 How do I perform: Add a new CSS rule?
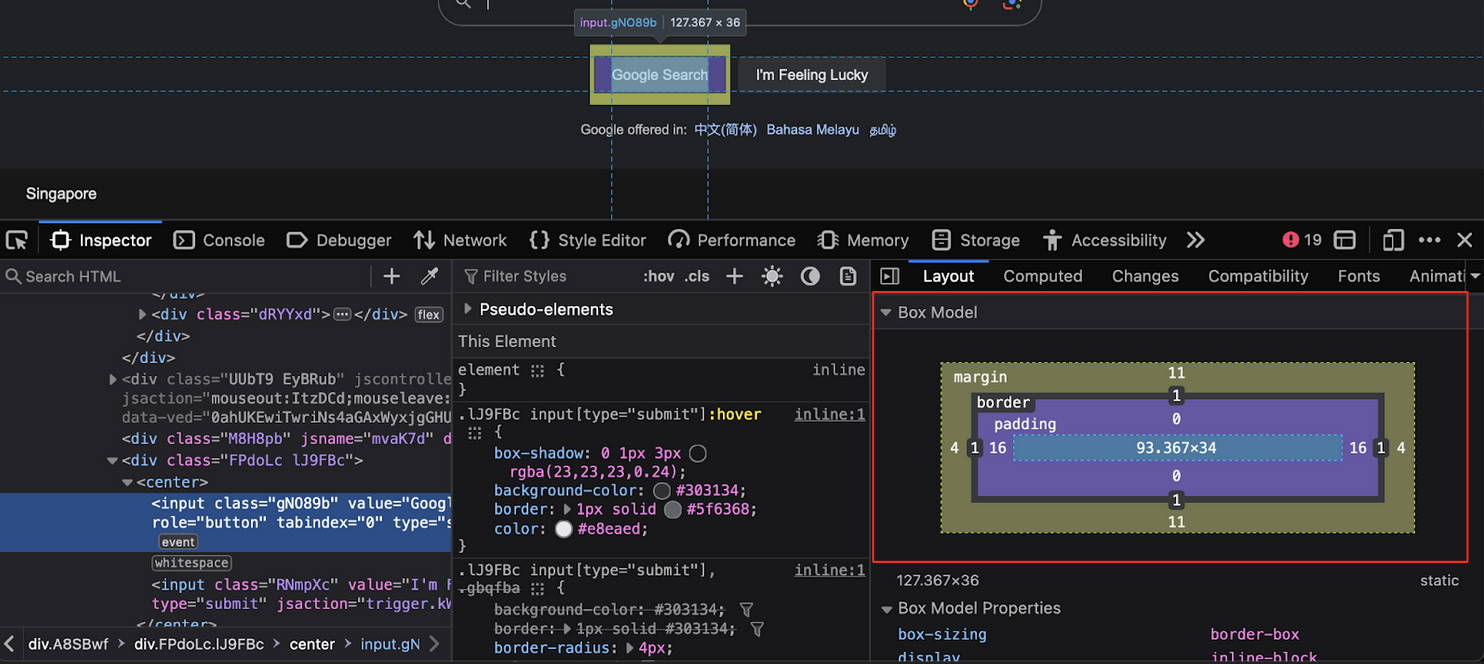[734, 276]
